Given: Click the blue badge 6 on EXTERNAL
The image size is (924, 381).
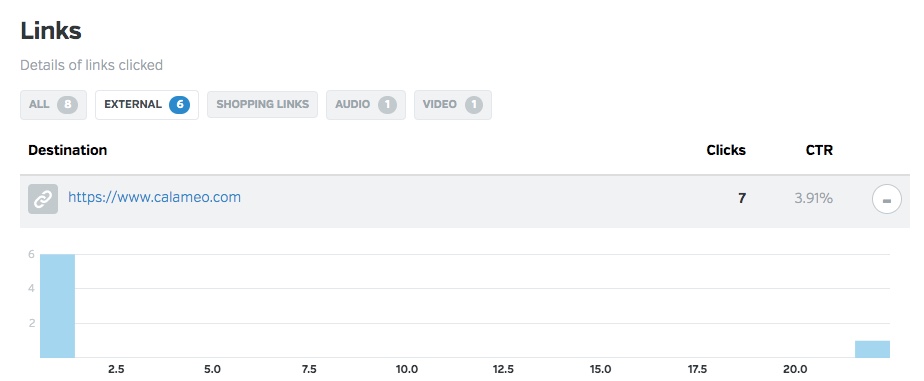Looking at the screenshot, I should [179, 105].
